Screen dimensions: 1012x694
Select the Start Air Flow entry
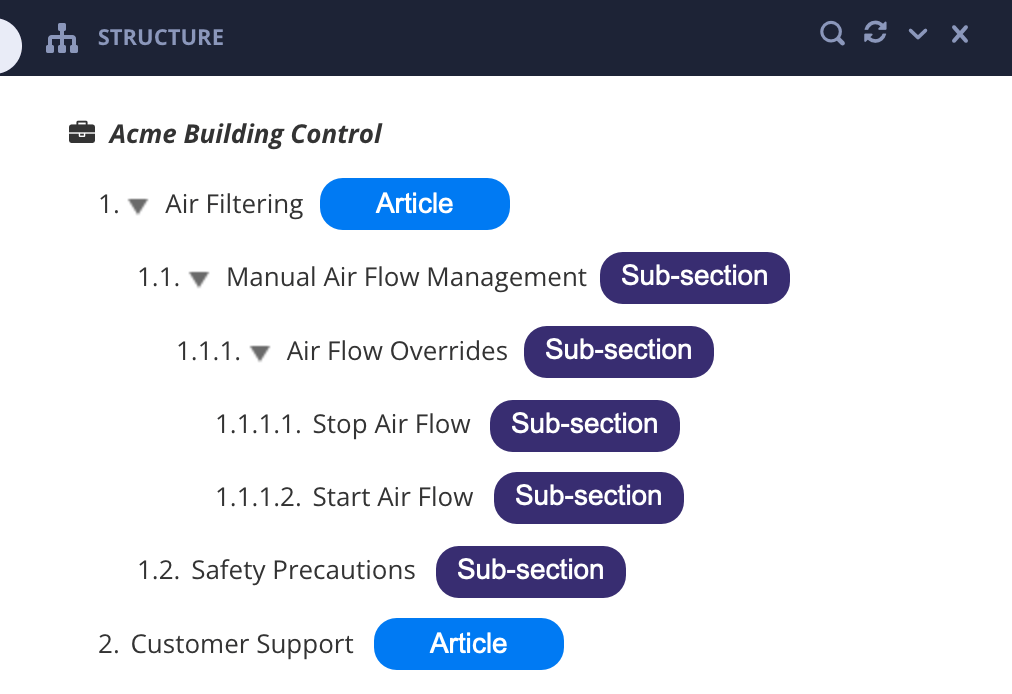tap(393, 497)
